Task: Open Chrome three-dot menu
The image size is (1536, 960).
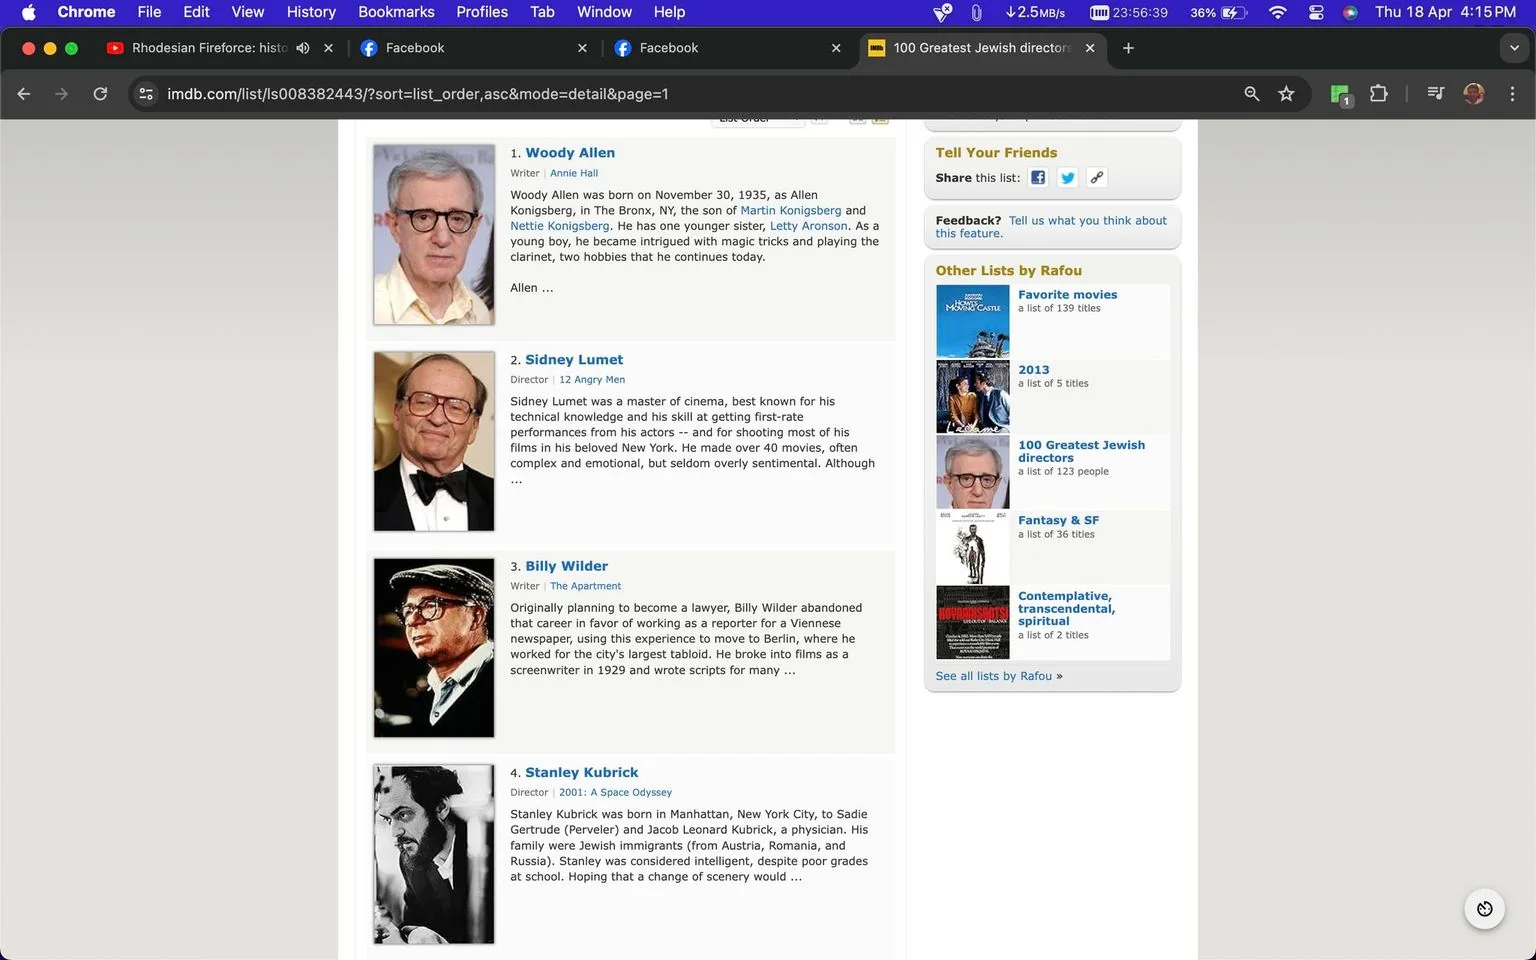Action: (1512, 94)
